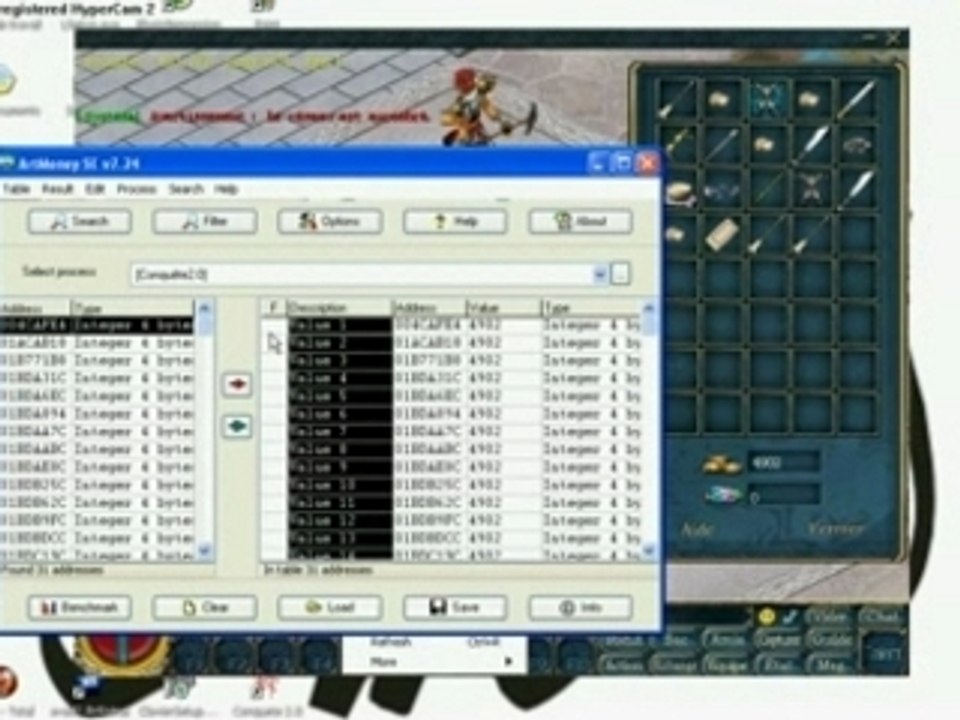Image resolution: width=960 pixels, height=720 pixels.
Task: Toggle freeze cell for Value 6 row
Action: tap(274, 414)
